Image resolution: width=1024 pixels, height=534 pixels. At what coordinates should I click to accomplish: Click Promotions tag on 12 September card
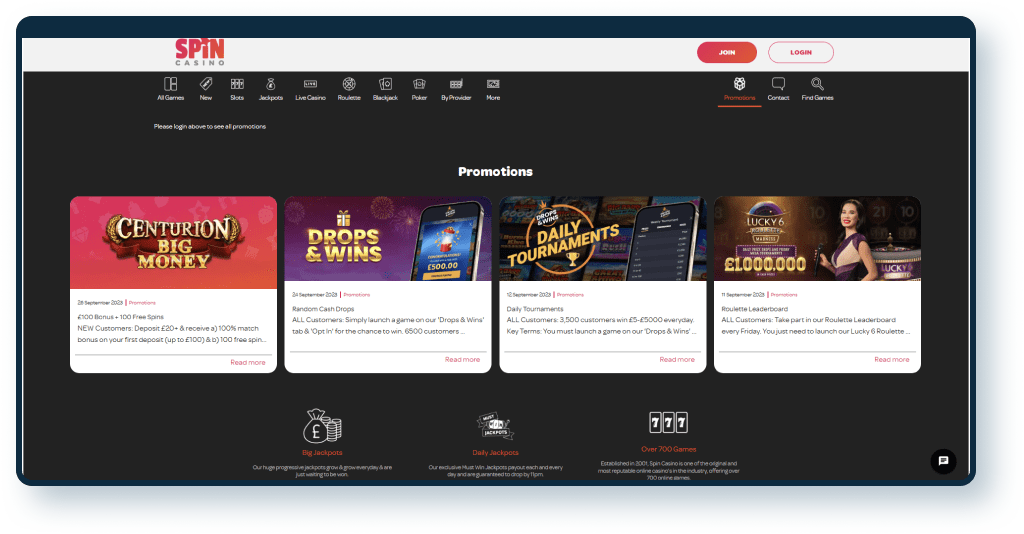point(570,295)
